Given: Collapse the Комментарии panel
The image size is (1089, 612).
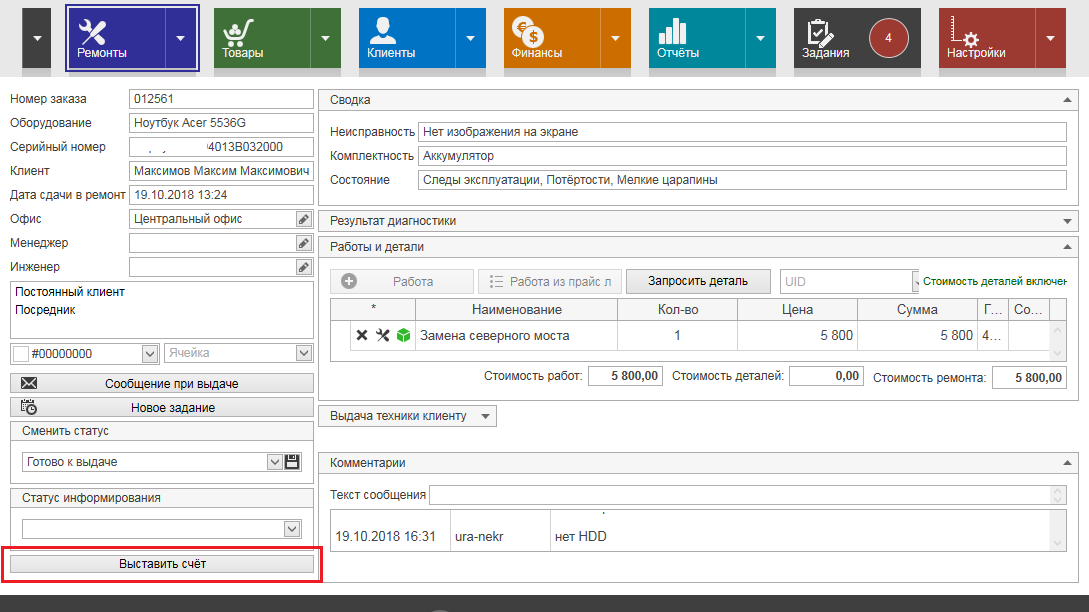Looking at the screenshot, I should pos(1067,463).
